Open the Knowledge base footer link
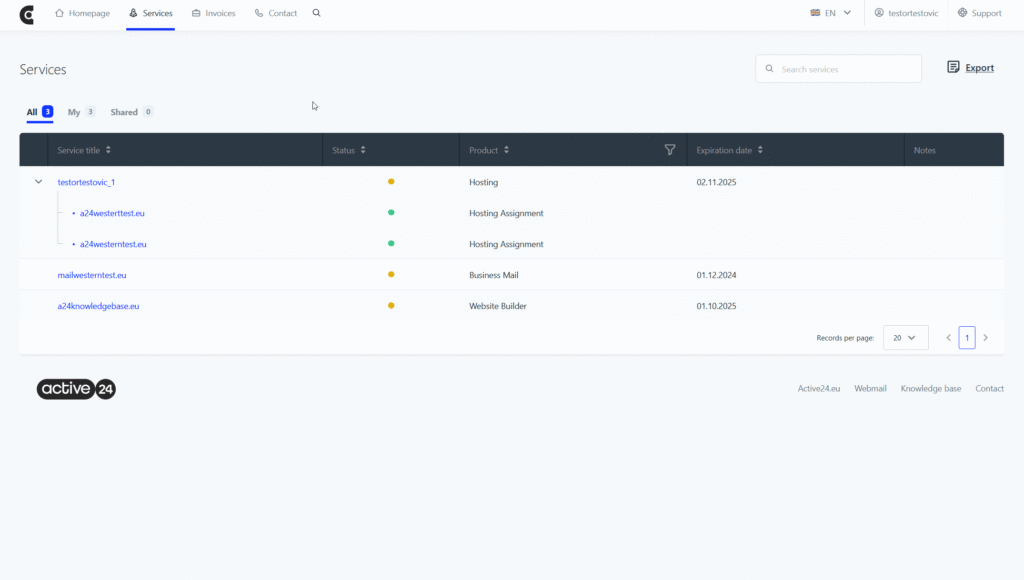 tap(931, 388)
